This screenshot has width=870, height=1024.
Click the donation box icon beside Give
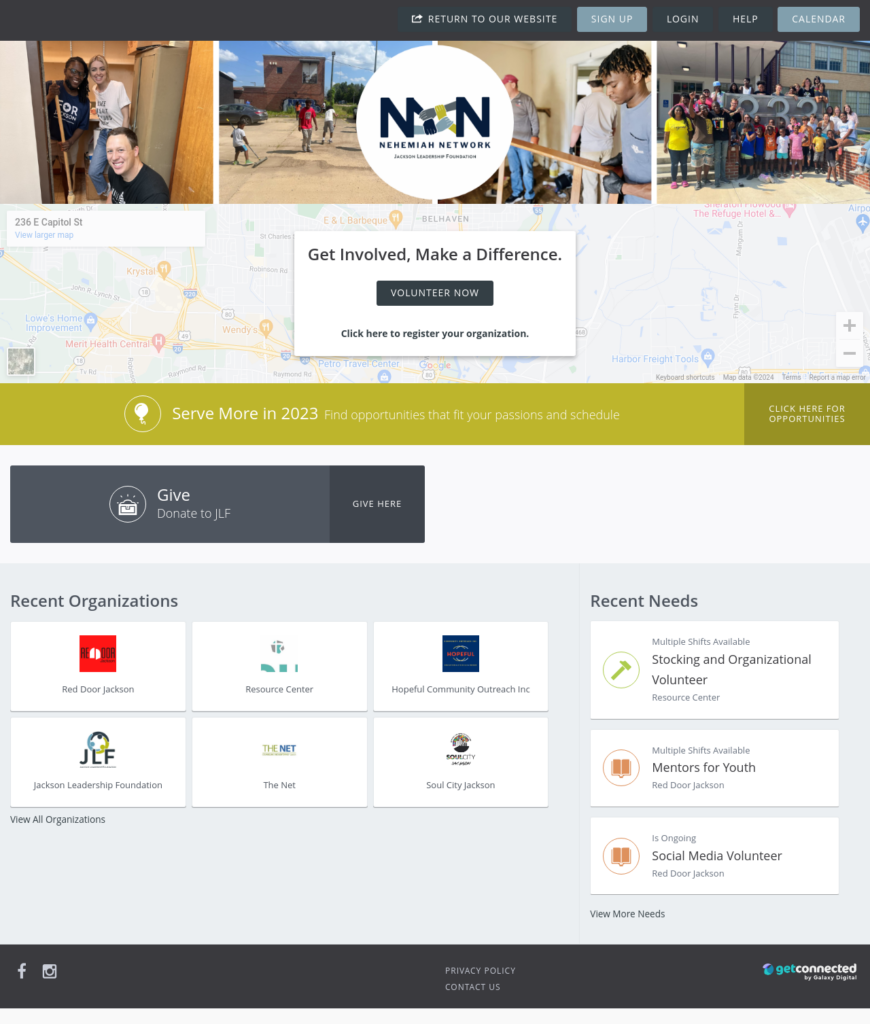127,504
